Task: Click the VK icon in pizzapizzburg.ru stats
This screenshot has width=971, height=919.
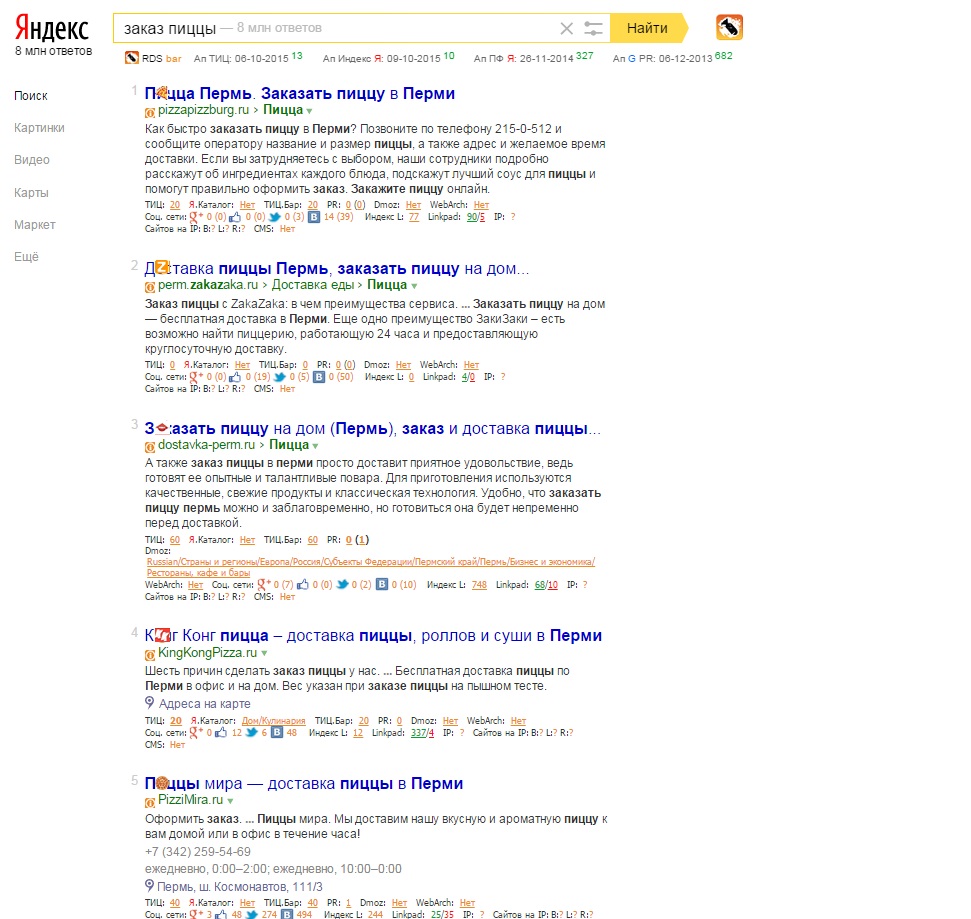Action: [x=314, y=217]
